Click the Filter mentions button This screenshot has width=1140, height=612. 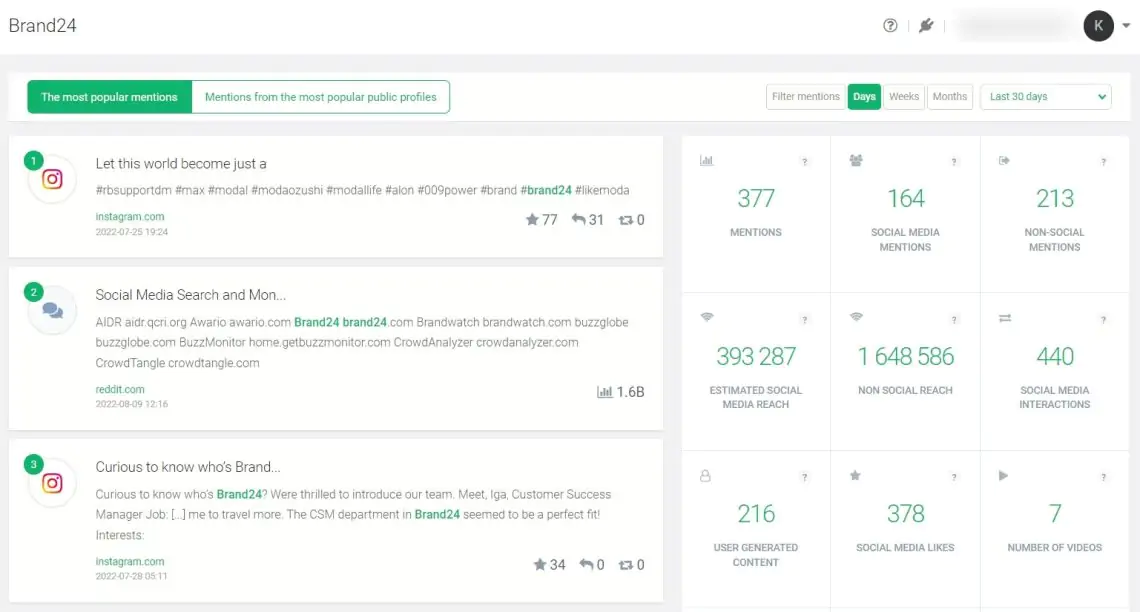(x=806, y=97)
